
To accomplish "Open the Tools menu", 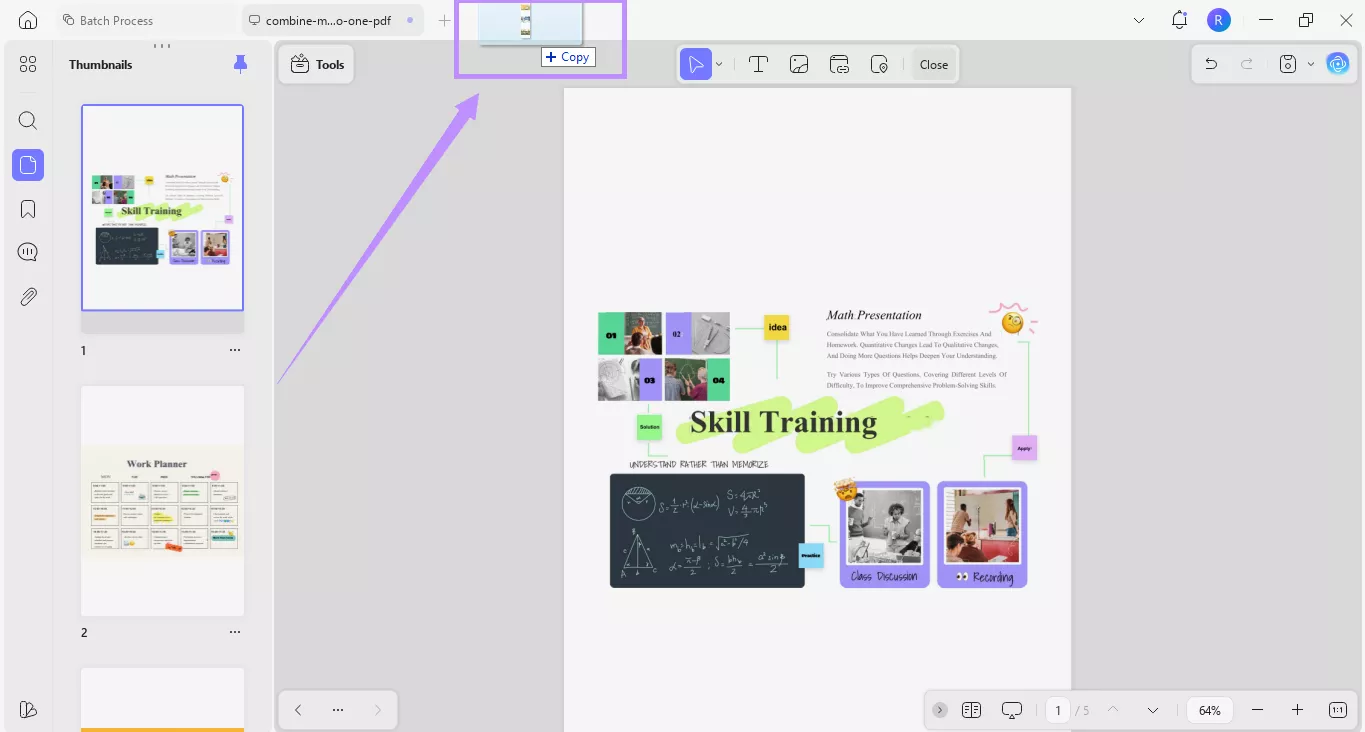I will pyautogui.click(x=316, y=63).
